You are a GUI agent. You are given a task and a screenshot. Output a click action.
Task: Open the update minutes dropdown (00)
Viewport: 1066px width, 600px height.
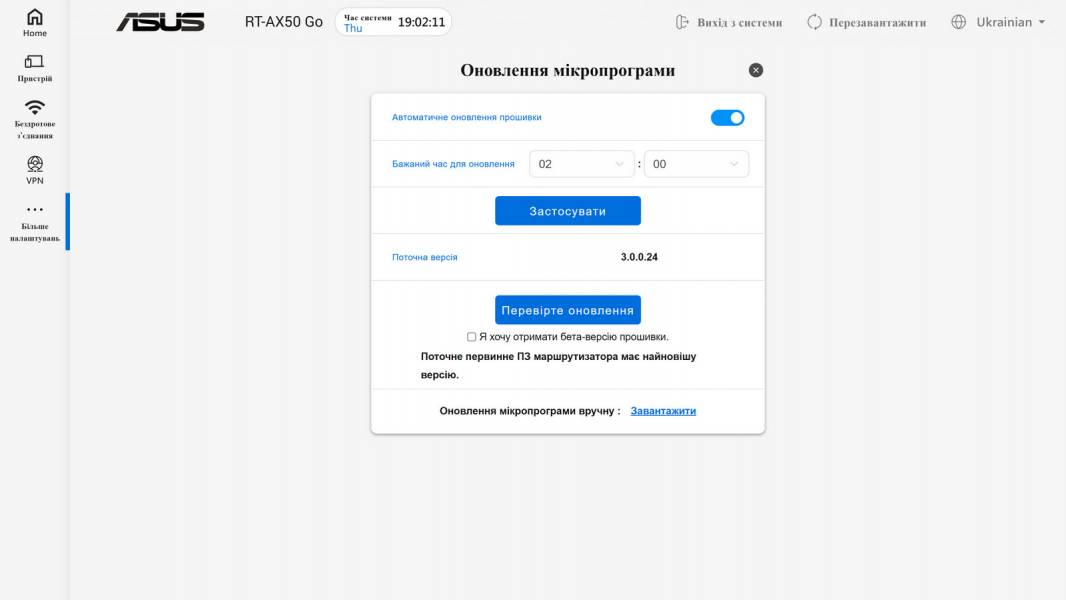(x=696, y=164)
